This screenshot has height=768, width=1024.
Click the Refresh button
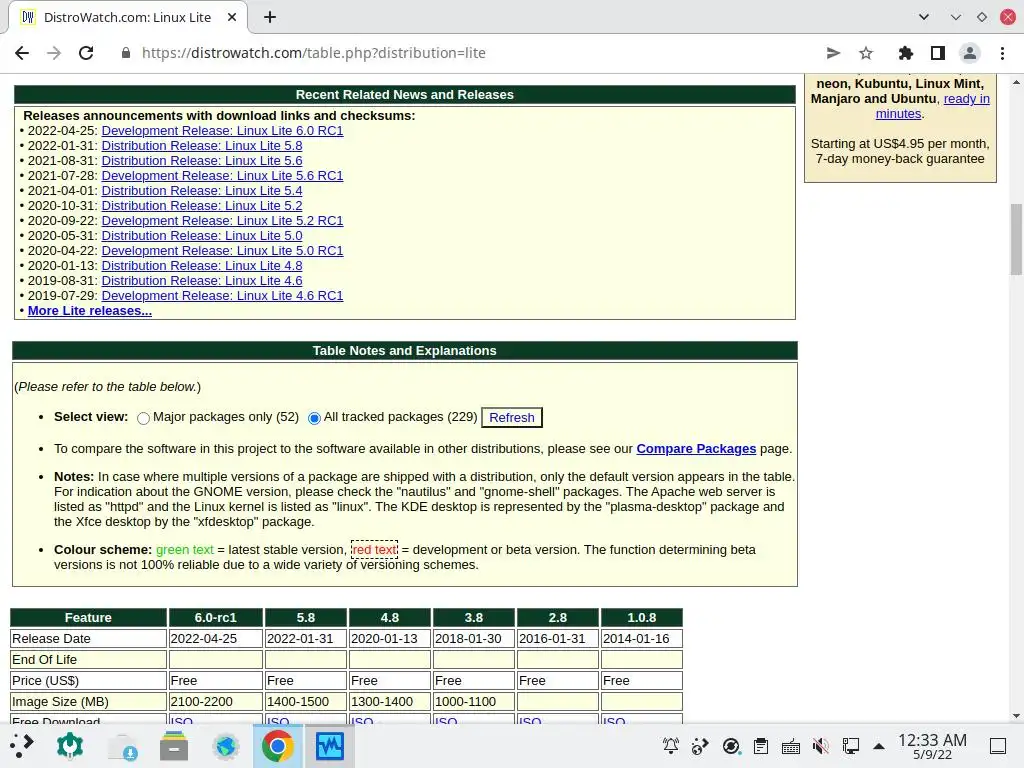coord(512,417)
